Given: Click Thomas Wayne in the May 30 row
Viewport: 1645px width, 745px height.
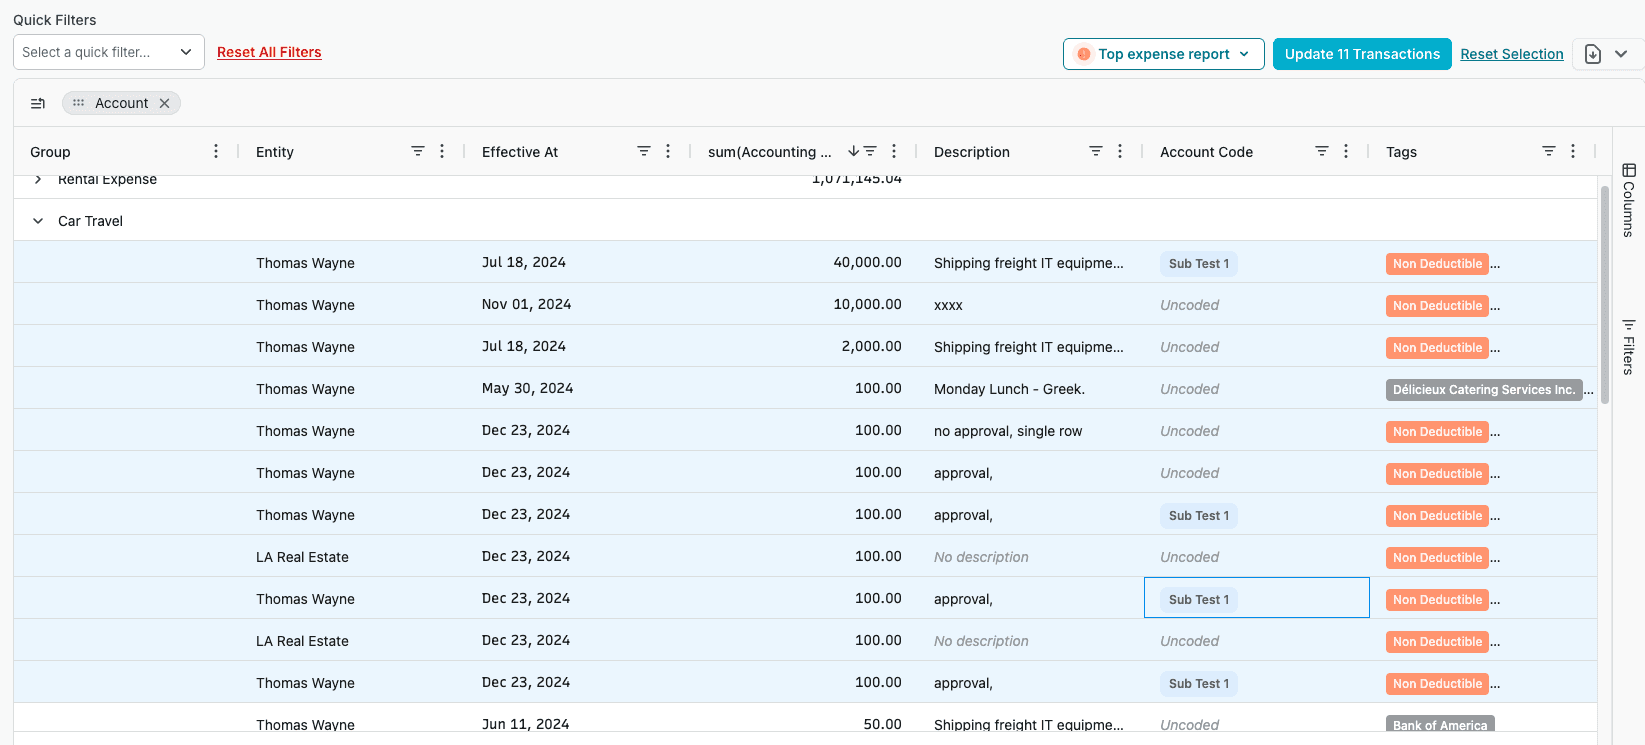Looking at the screenshot, I should coord(305,389).
